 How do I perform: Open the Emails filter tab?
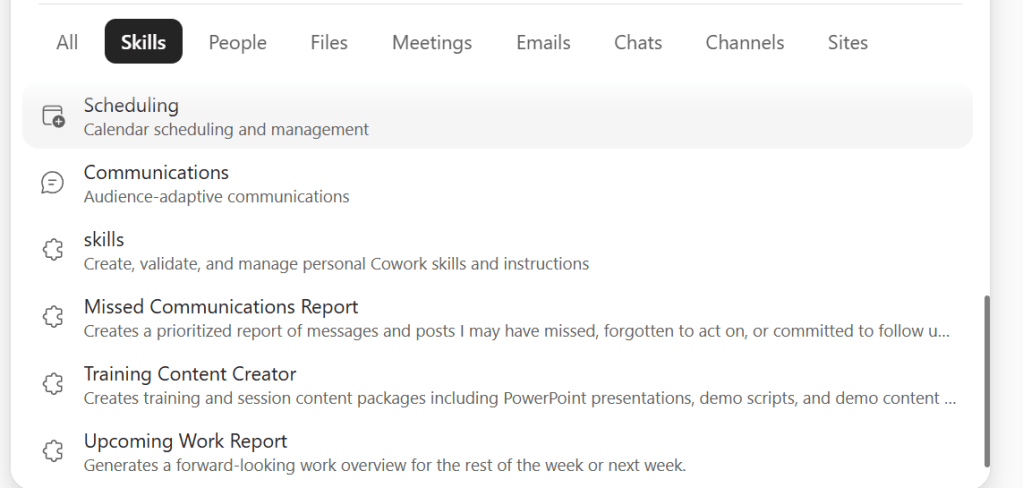[x=543, y=42]
